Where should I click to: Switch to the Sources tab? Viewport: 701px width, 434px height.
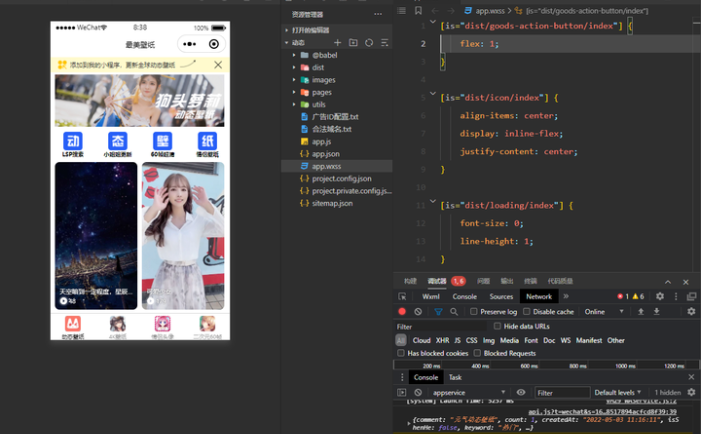click(501, 297)
